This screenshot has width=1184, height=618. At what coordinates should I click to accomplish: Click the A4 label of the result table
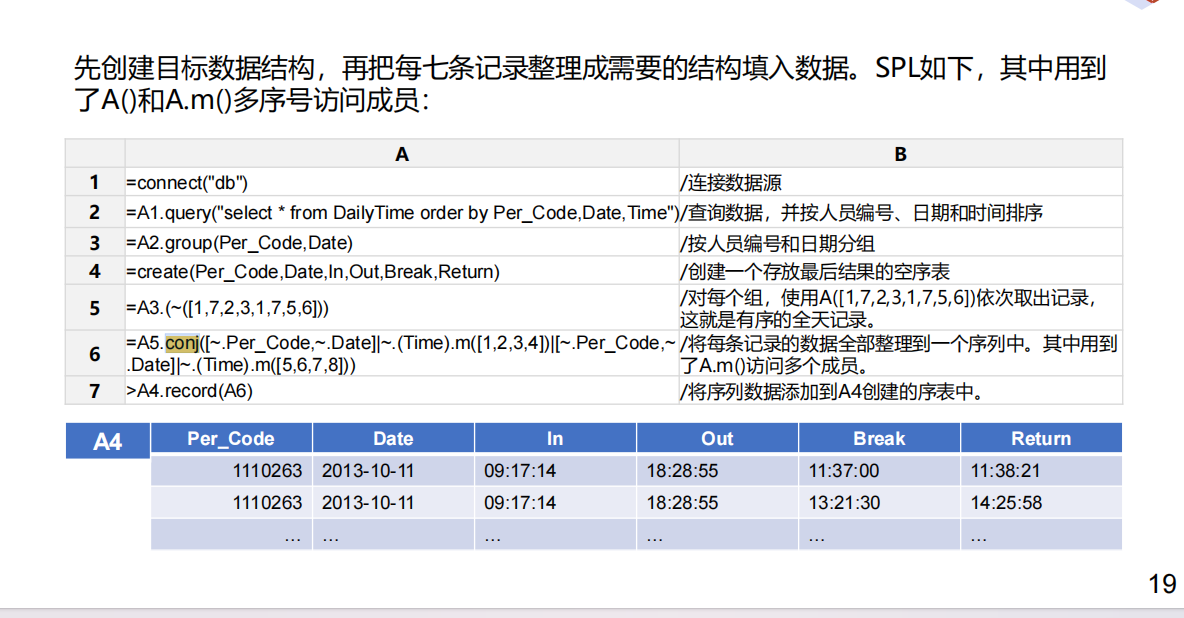[x=107, y=441]
